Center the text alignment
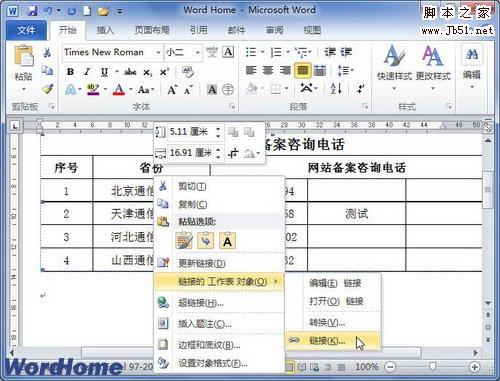The height and width of the screenshot is (381, 500). [268, 70]
